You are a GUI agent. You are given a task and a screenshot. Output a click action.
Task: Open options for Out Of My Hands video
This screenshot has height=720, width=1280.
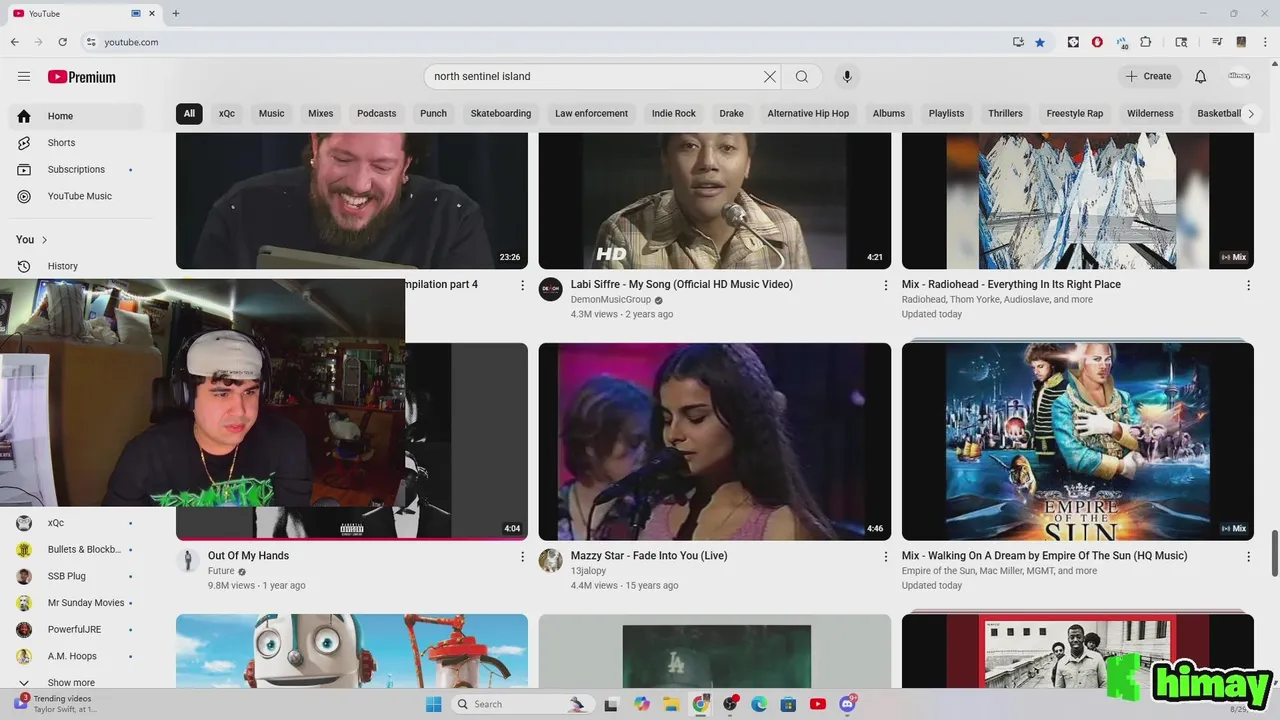(x=522, y=556)
